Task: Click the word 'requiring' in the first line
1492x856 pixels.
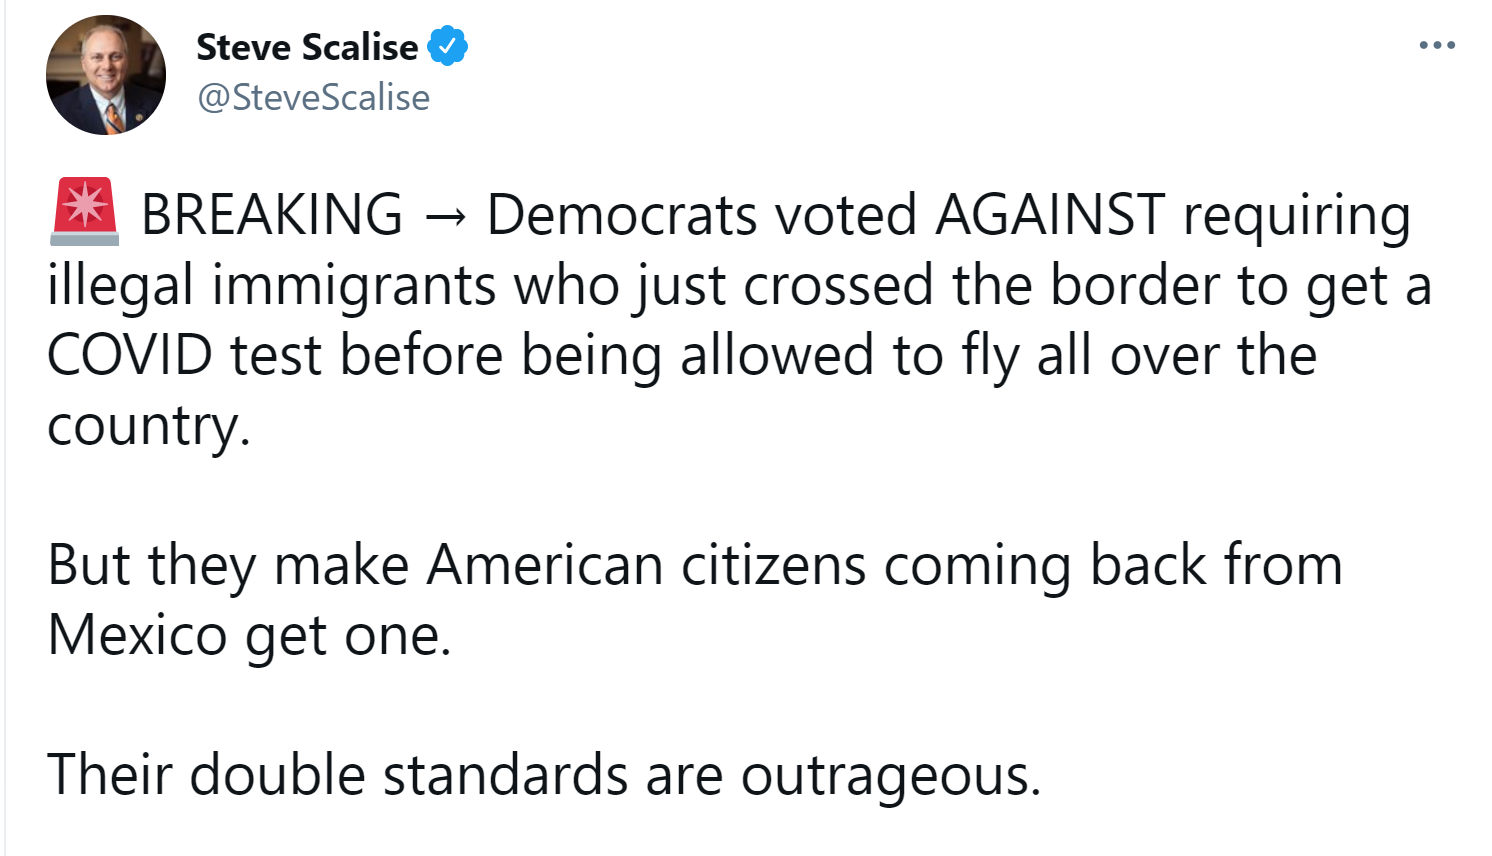Action: [1296, 217]
